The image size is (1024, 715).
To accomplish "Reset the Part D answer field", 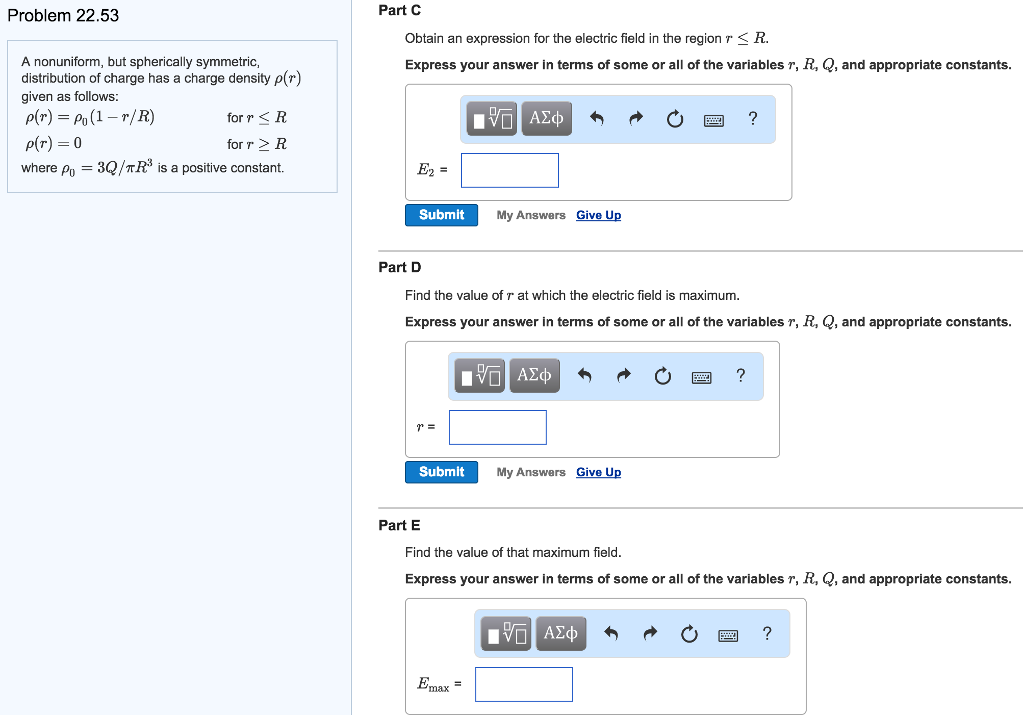I will point(663,376).
